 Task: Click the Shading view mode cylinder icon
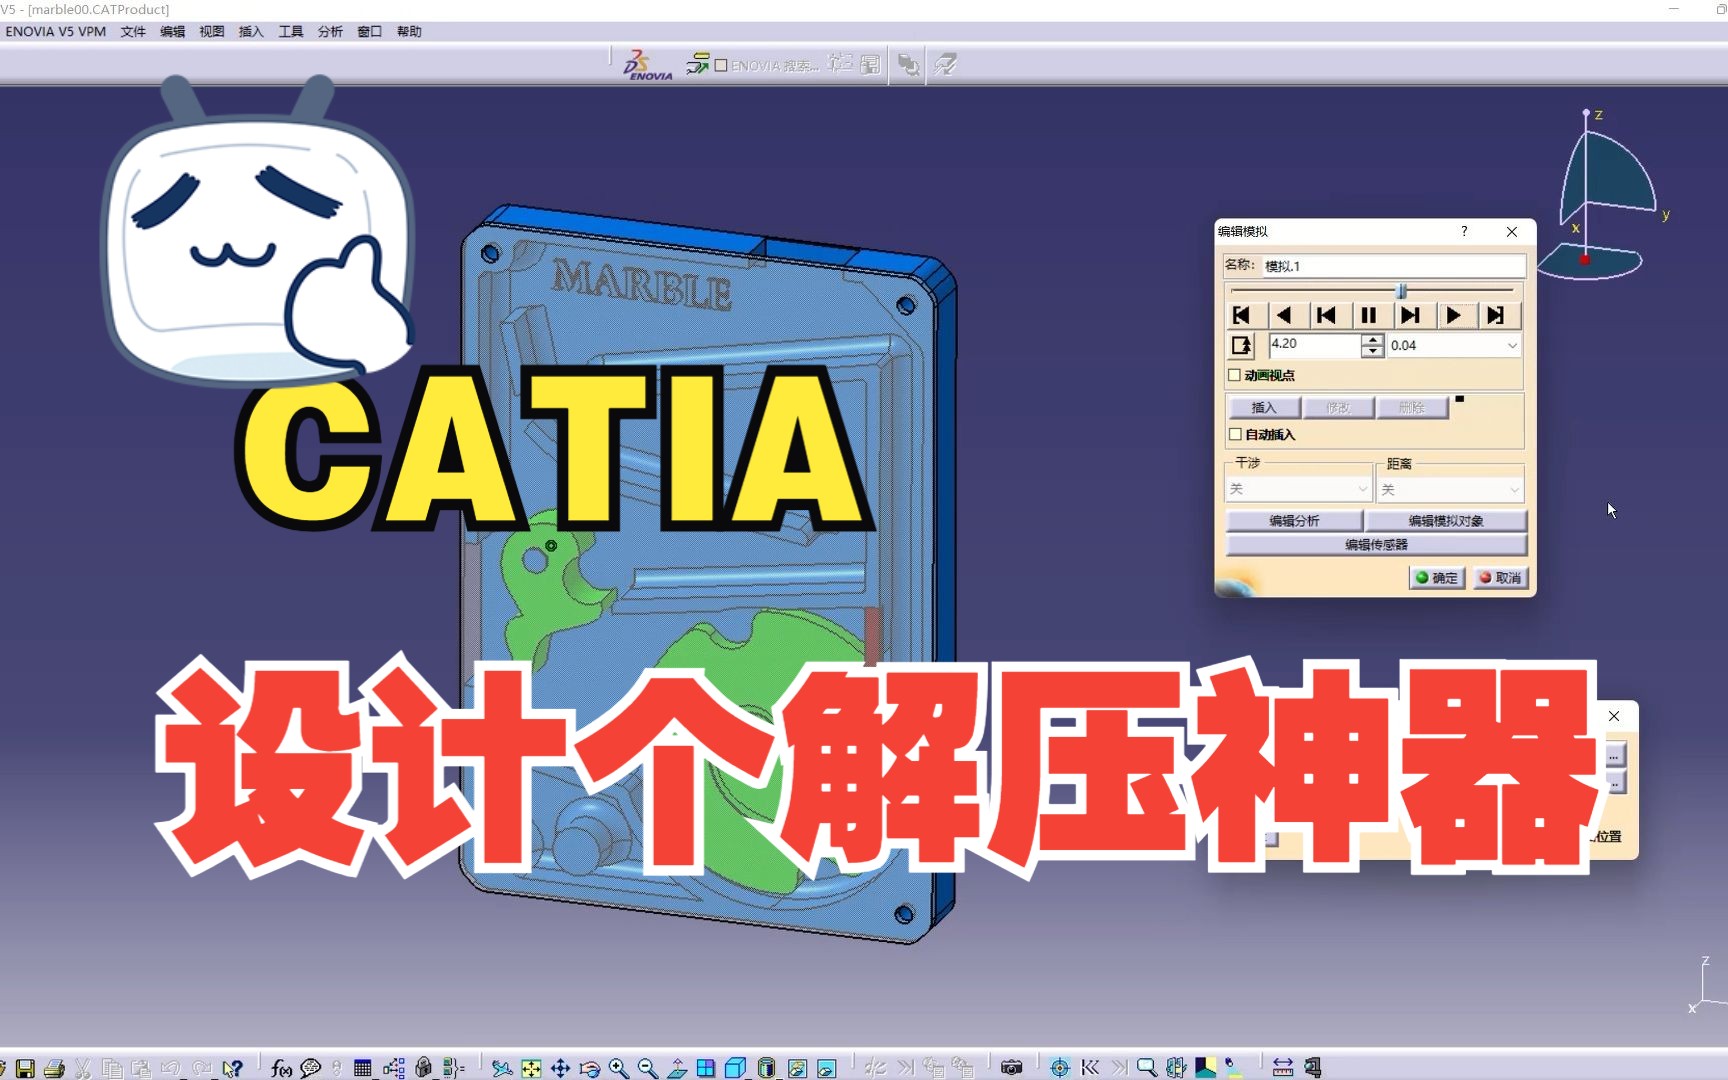tap(766, 1068)
